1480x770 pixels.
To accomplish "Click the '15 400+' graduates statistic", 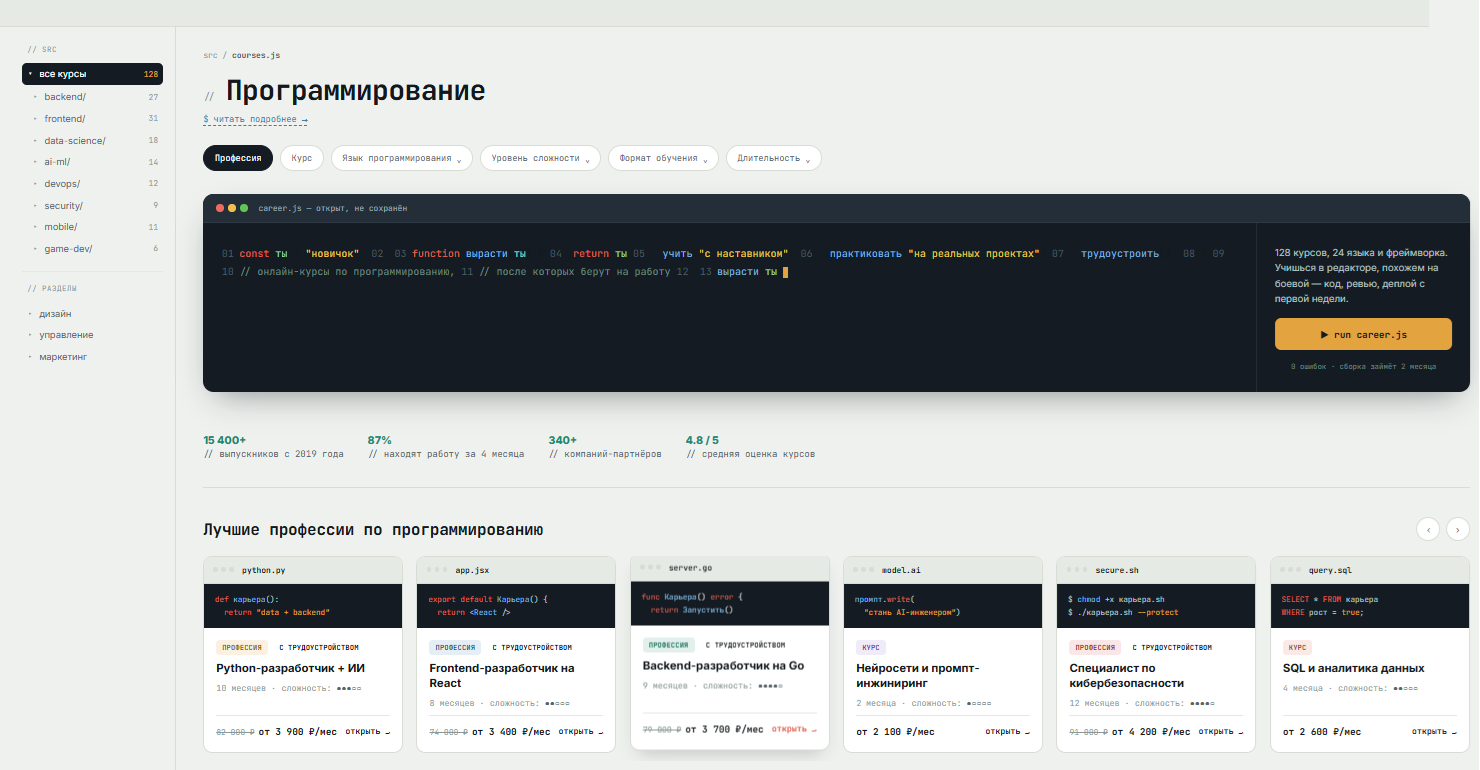I will pos(225,440).
